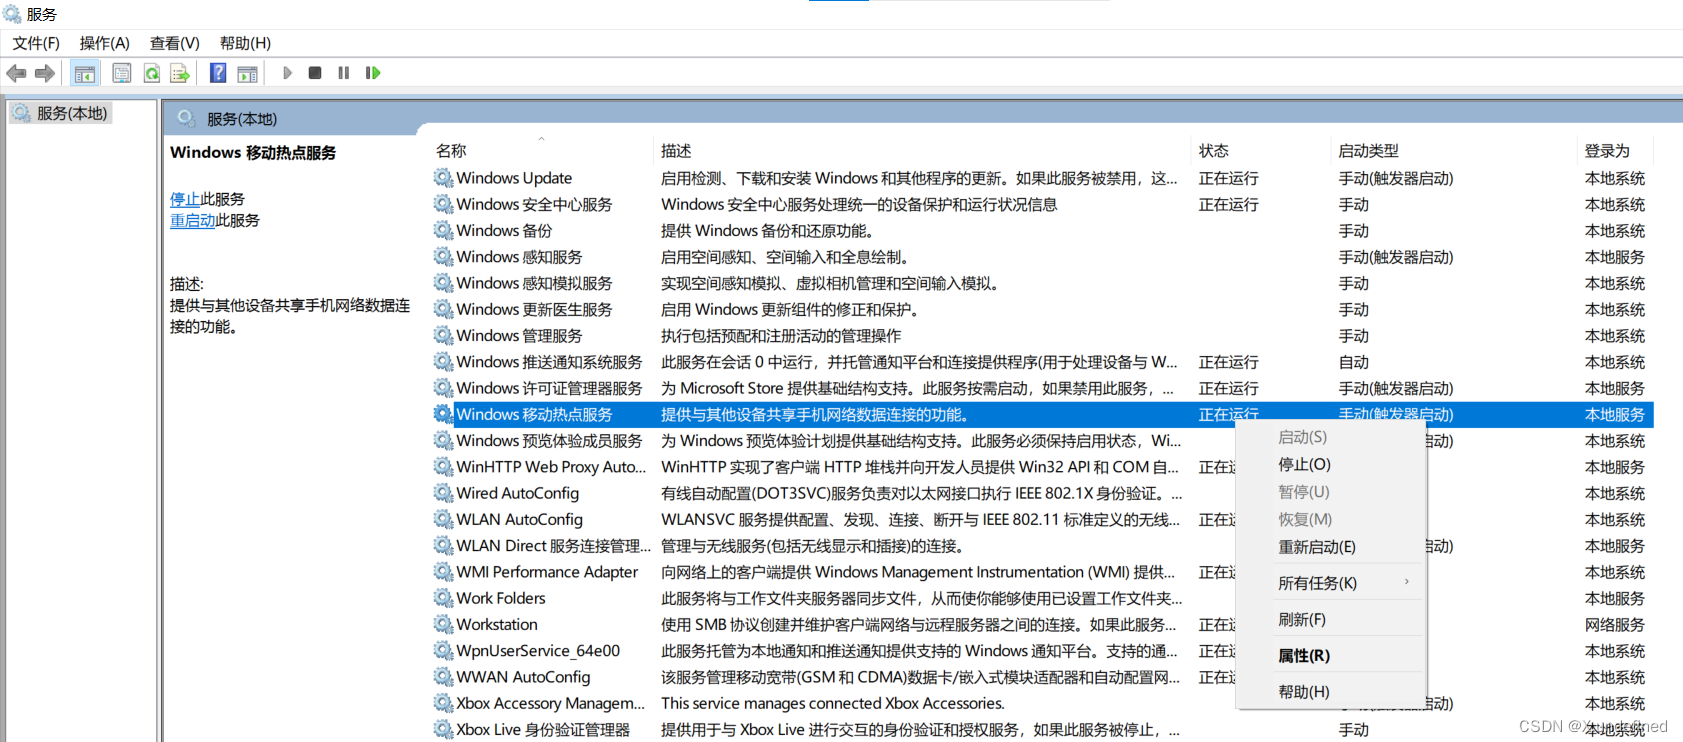Select the Windows 预览体验成员服务 service name
This screenshot has width=1683, height=742.
pos(549,440)
